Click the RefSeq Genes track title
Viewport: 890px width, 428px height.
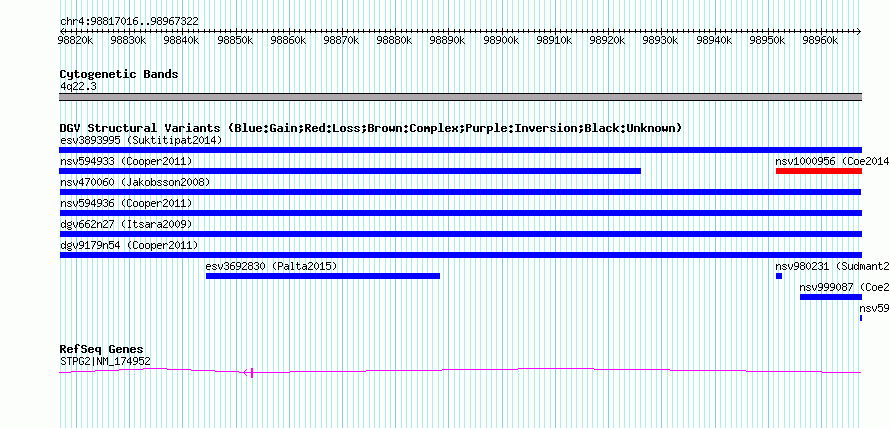pos(102,349)
